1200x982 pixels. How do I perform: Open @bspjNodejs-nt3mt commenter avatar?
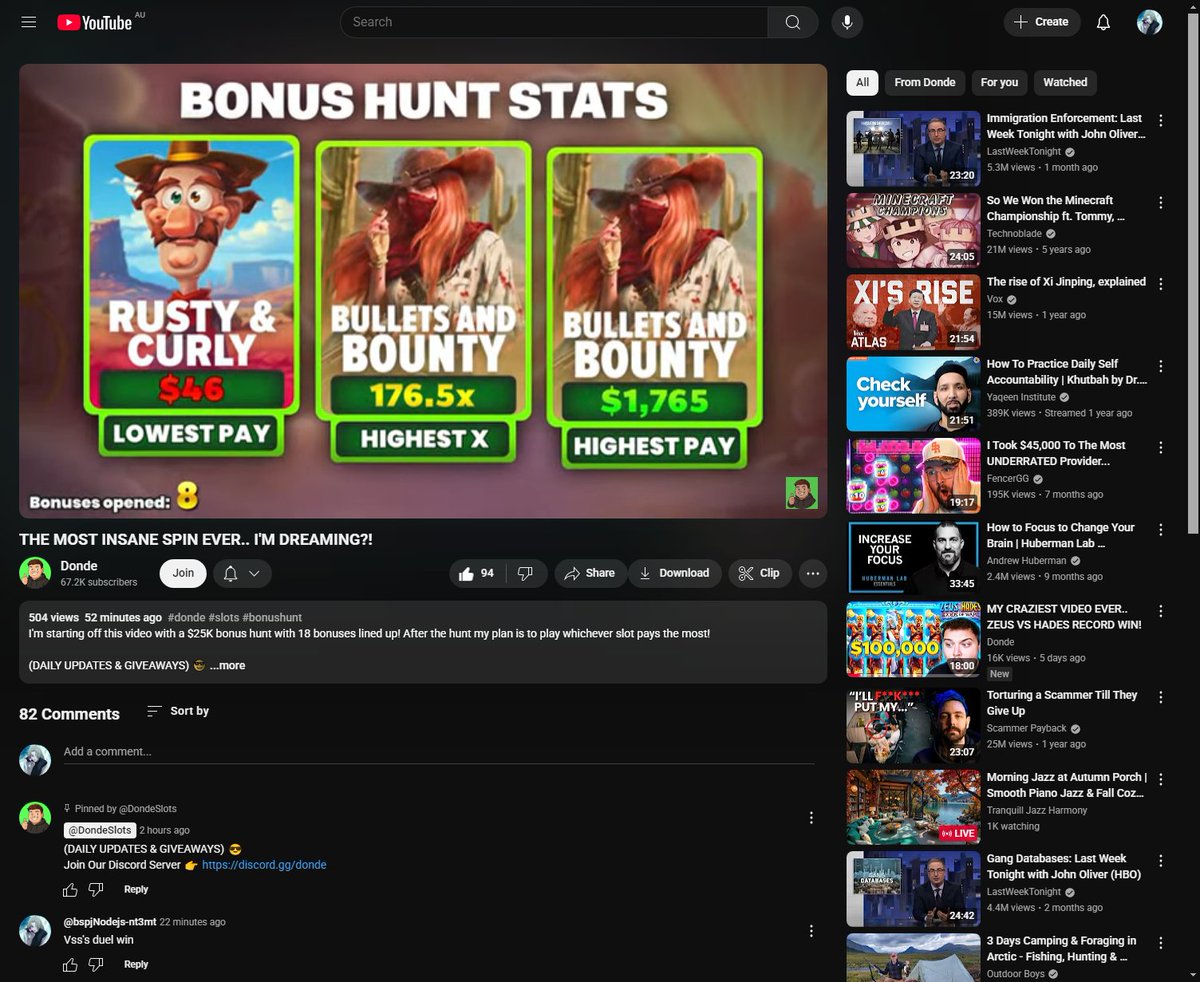[x=35, y=930]
